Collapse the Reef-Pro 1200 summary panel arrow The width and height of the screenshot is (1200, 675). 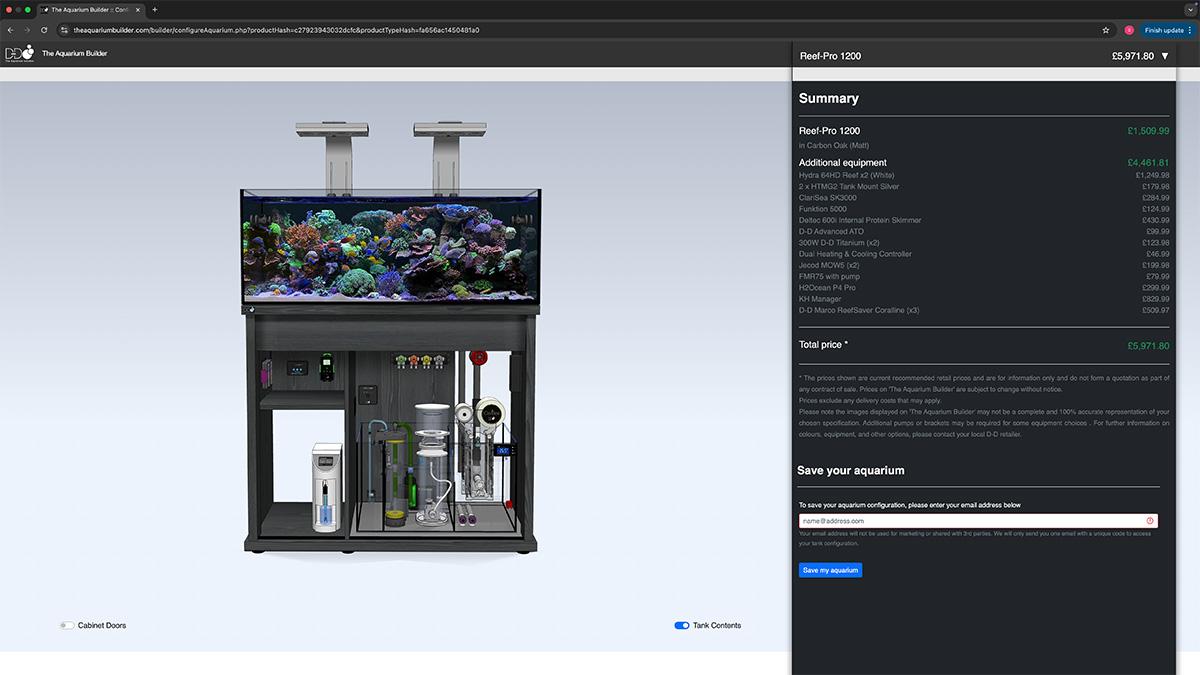click(x=1165, y=56)
